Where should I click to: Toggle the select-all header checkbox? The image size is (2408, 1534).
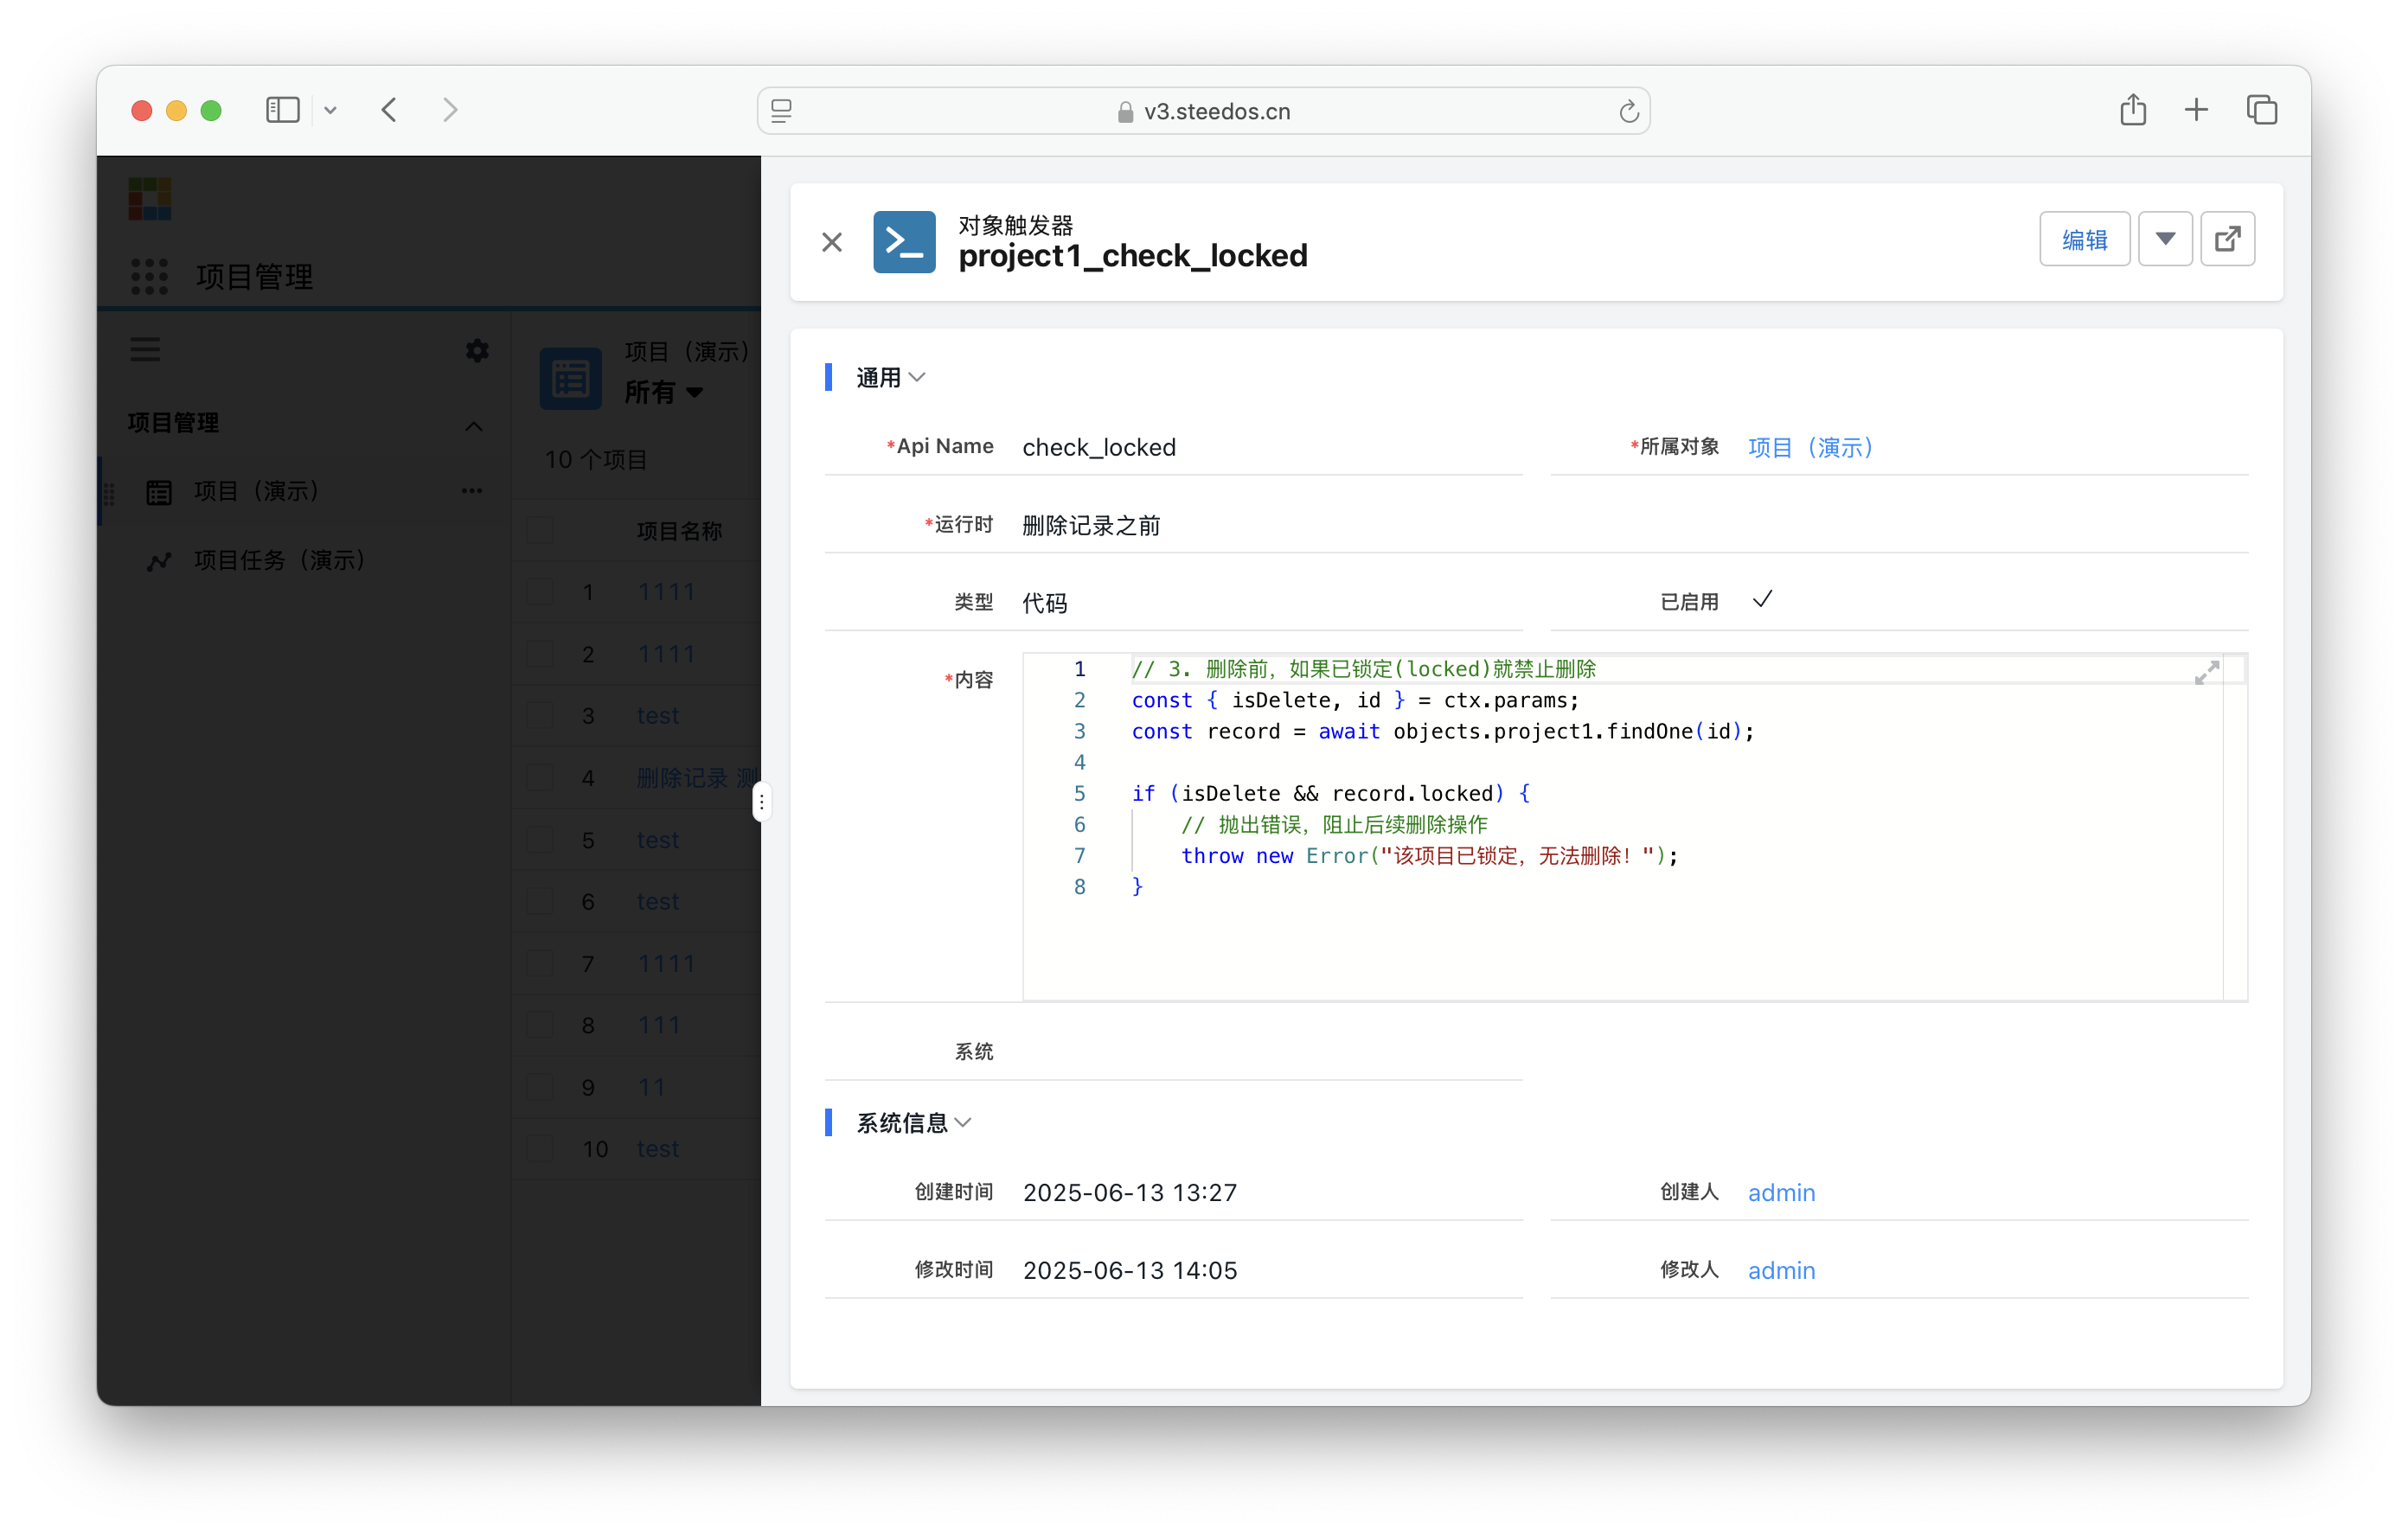coord(540,530)
